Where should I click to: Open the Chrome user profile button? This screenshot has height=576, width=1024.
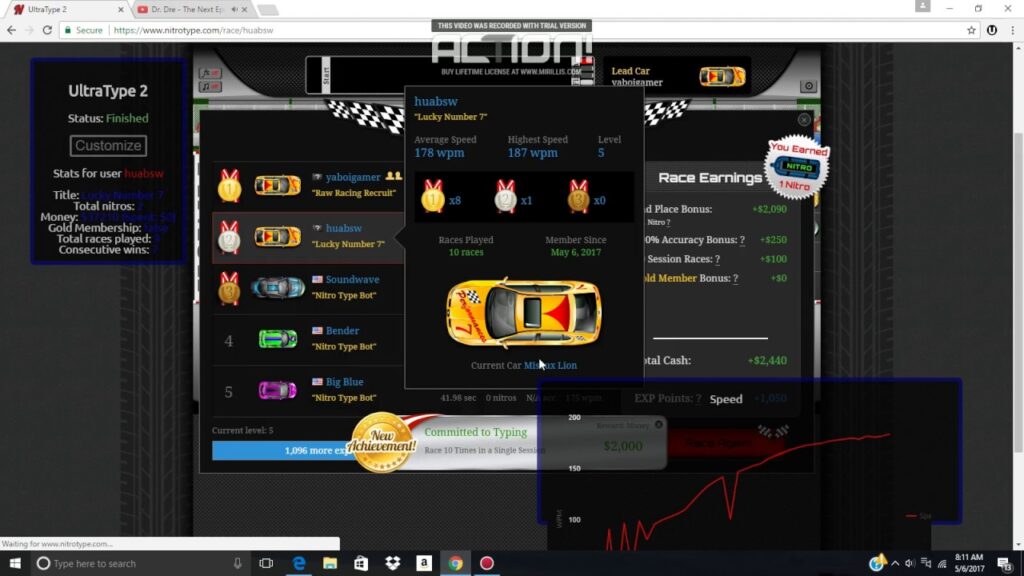[923, 6]
